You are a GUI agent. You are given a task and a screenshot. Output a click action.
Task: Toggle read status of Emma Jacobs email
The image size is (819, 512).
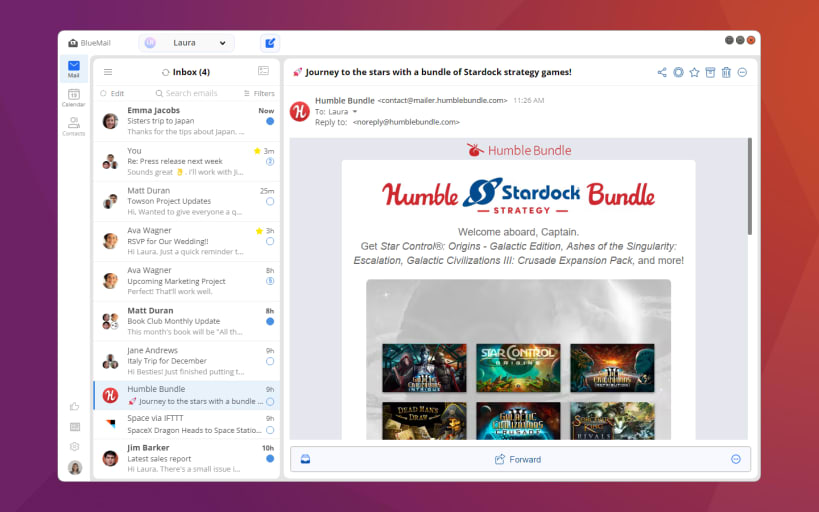click(x=270, y=121)
